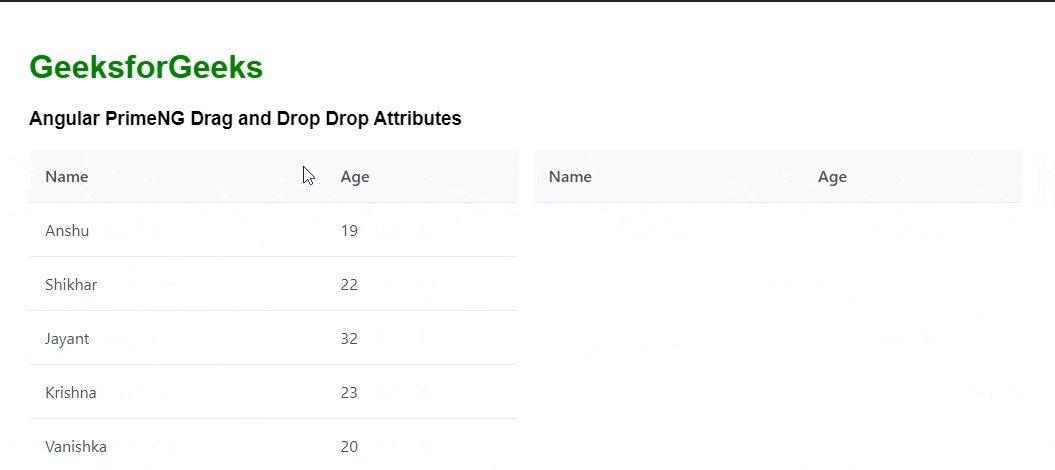Click the right table's Age column header

point(832,177)
